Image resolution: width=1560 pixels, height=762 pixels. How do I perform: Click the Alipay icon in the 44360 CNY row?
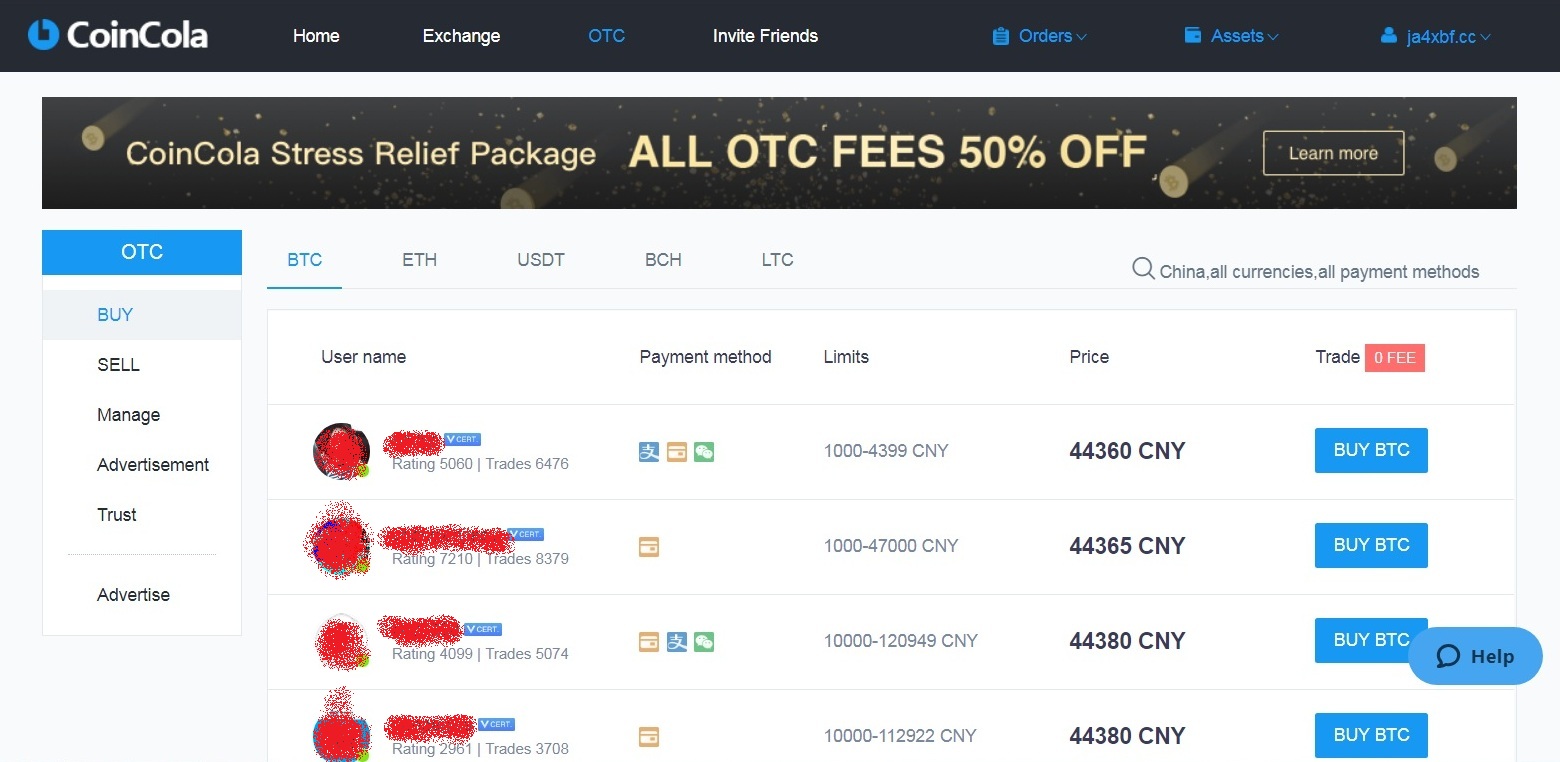(649, 452)
